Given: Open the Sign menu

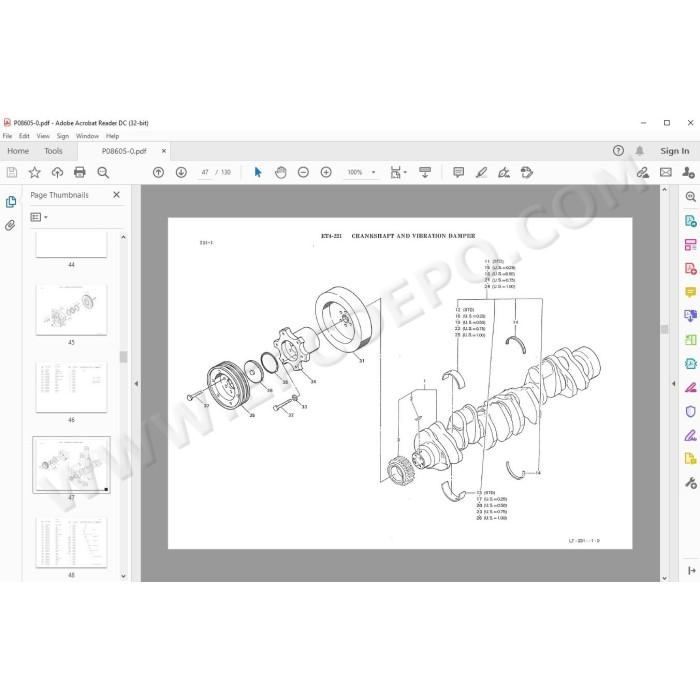Looking at the screenshot, I should coord(62,136).
